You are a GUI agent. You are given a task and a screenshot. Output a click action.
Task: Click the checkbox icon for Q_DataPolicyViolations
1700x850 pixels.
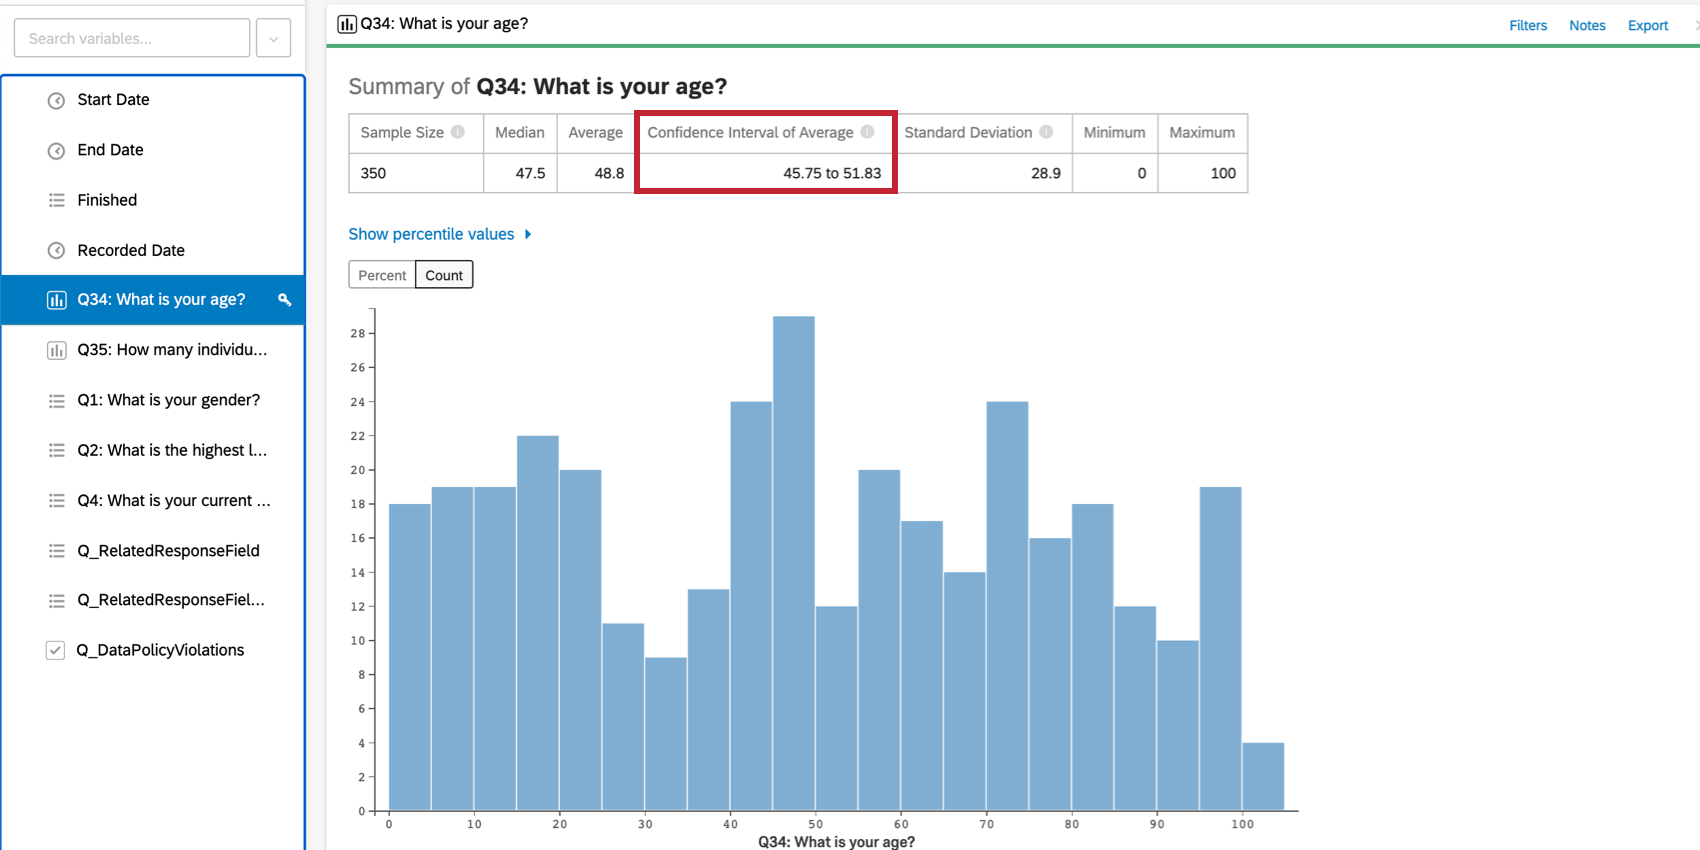(56, 650)
